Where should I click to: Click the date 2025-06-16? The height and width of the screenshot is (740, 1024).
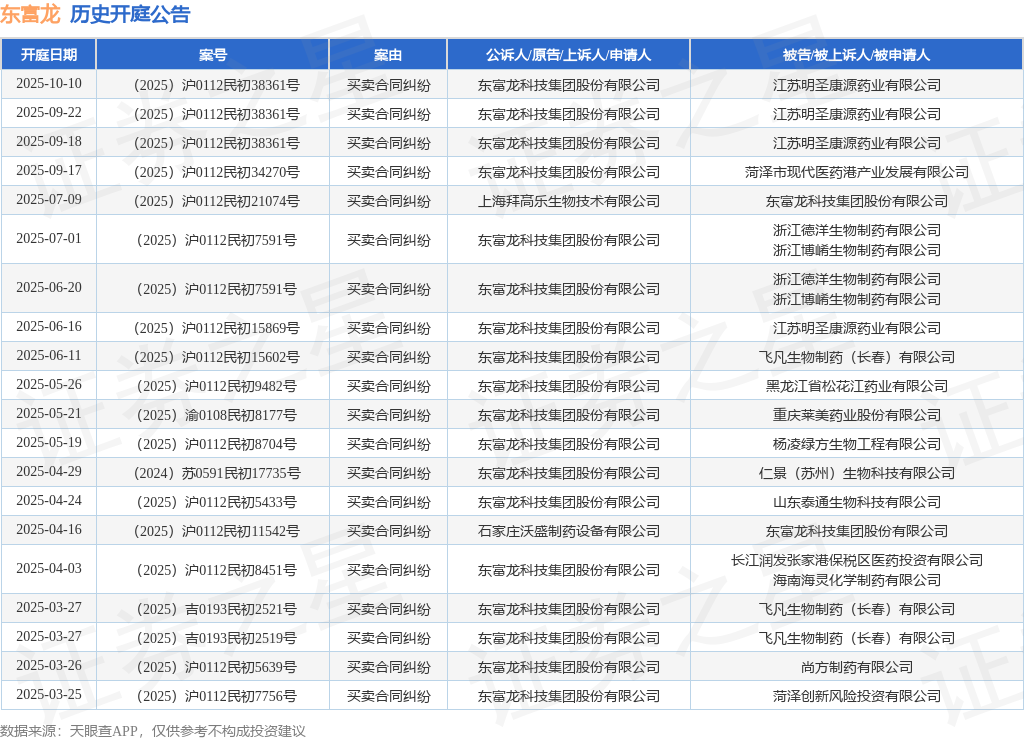pyautogui.click(x=49, y=327)
